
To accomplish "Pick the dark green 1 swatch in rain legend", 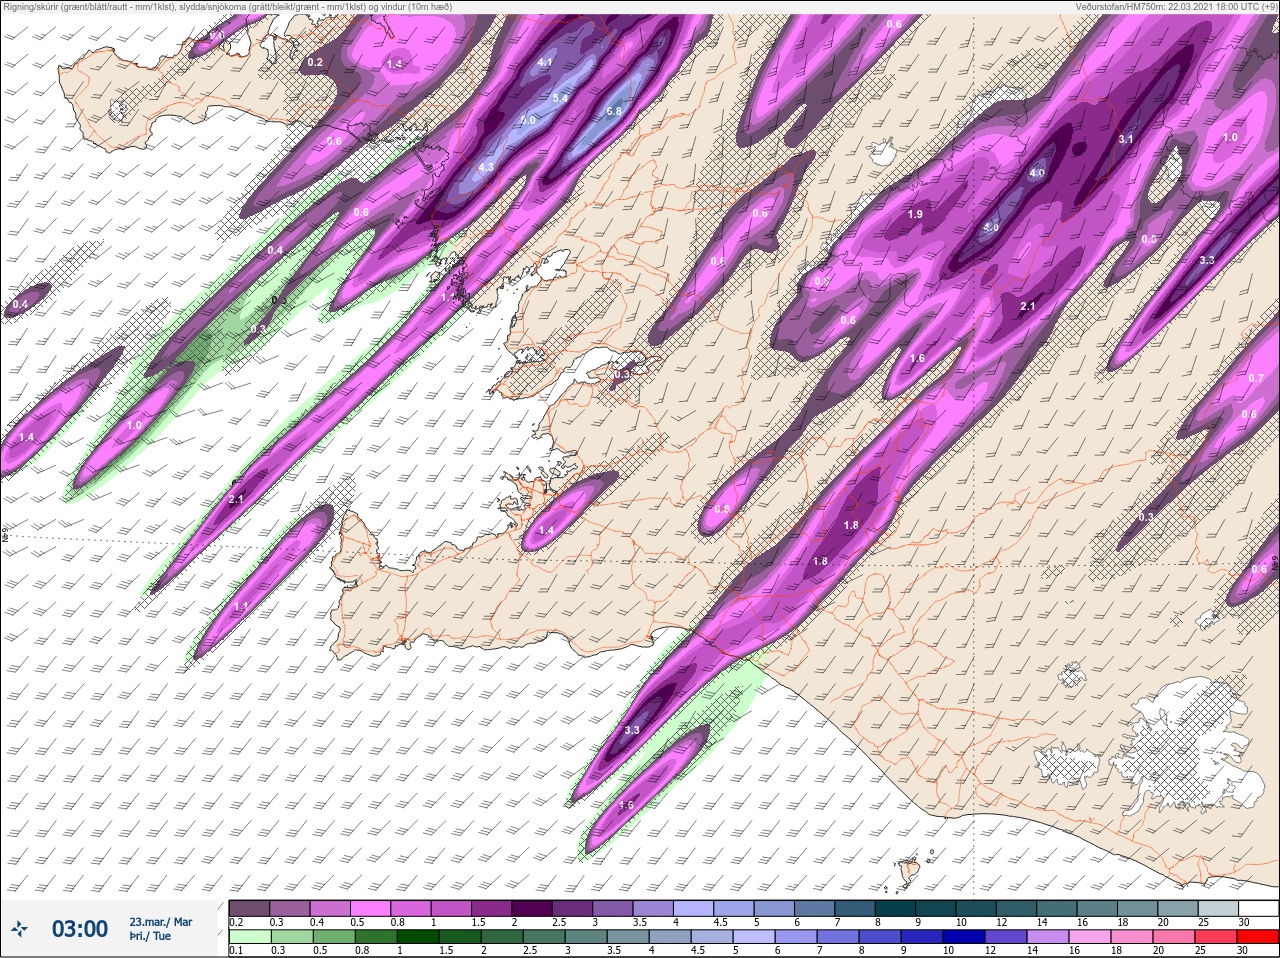I will click(416, 937).
